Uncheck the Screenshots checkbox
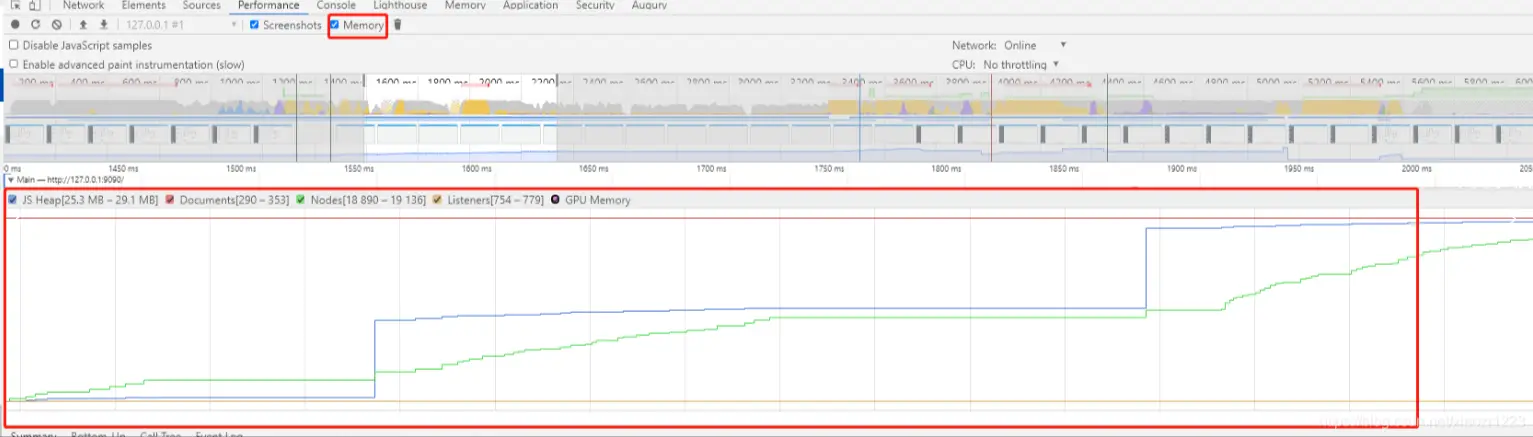 (254, 25)
